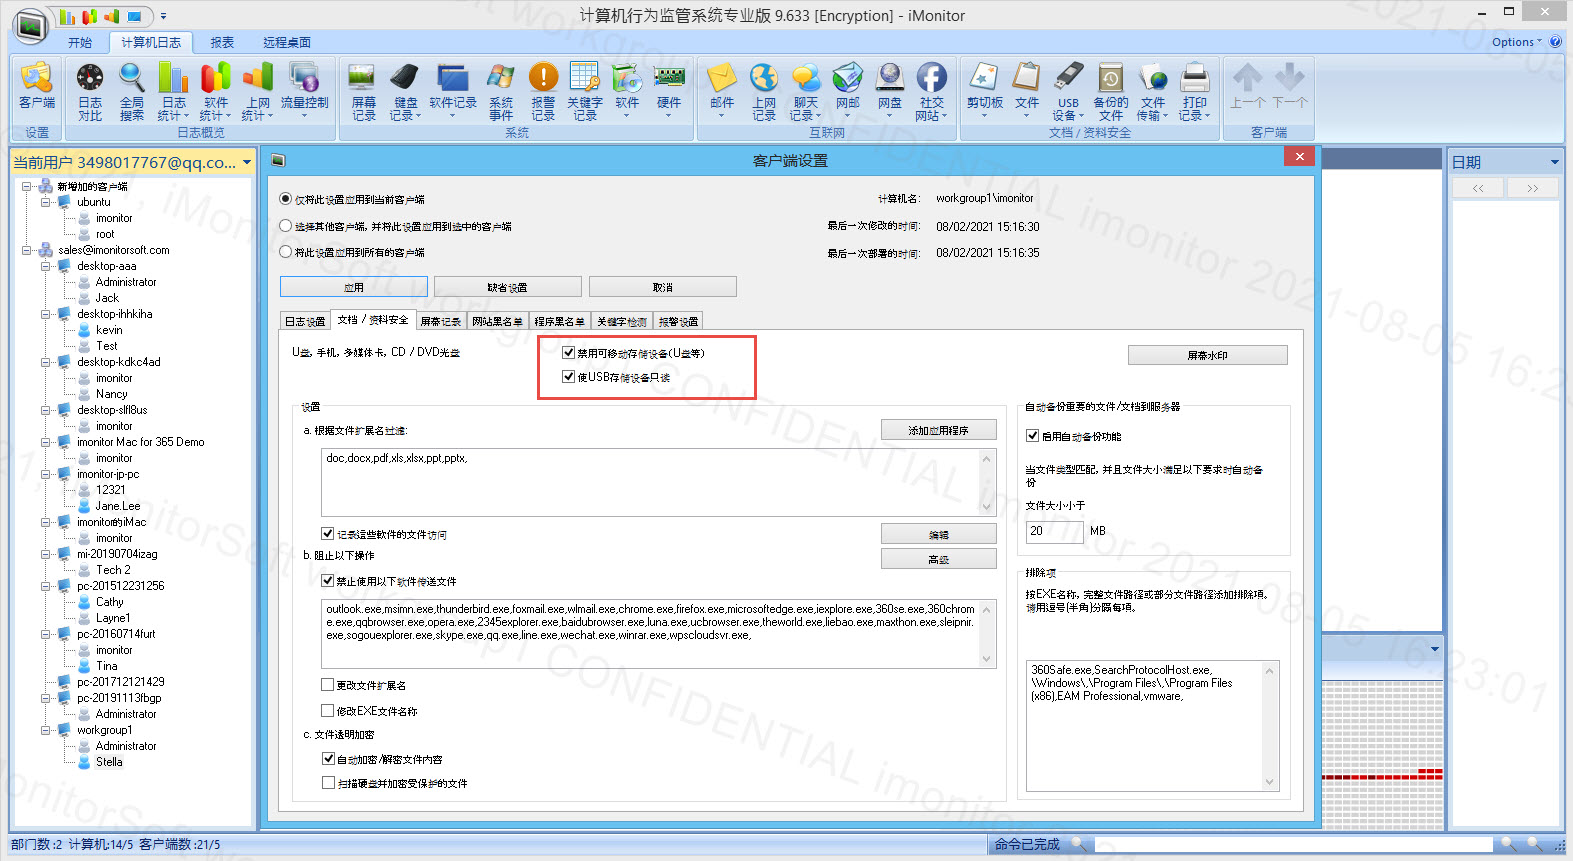Click the 缺省设置 default settings button
The image size is (1573, 861).
tap(508, 287)
